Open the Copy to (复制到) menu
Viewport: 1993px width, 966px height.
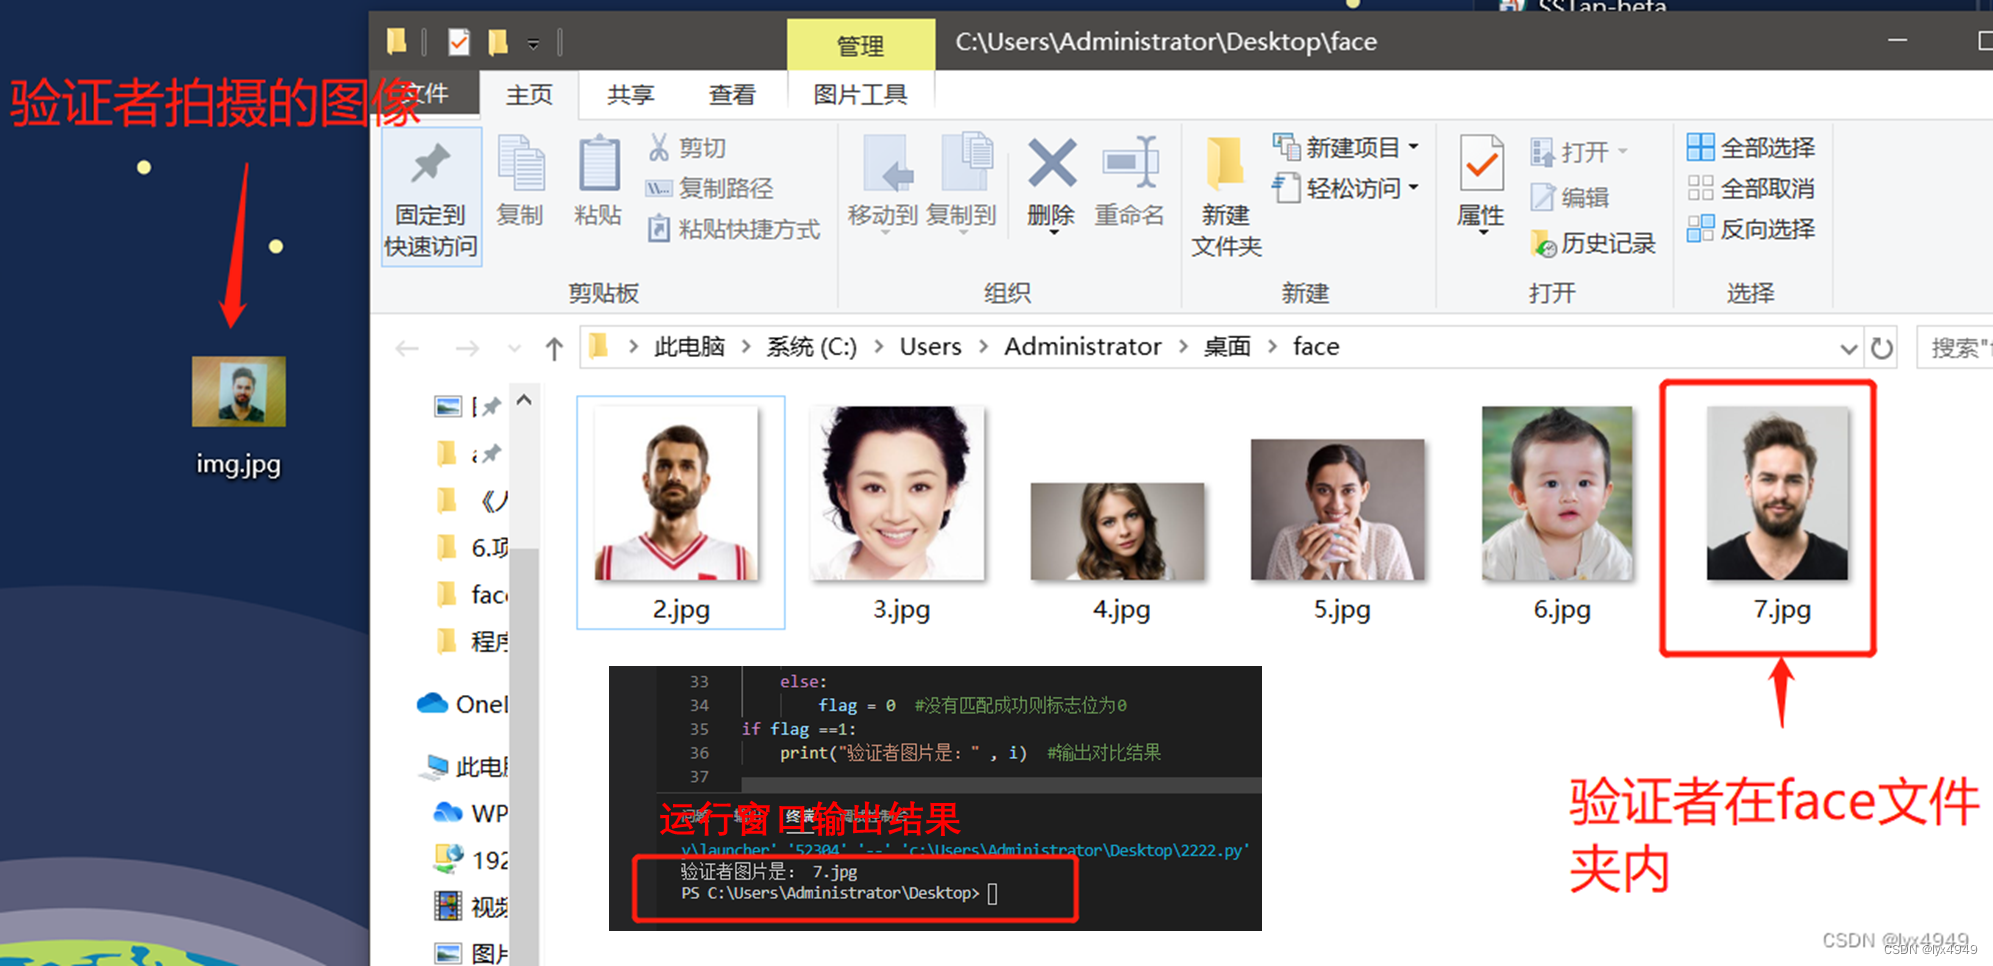962,185
